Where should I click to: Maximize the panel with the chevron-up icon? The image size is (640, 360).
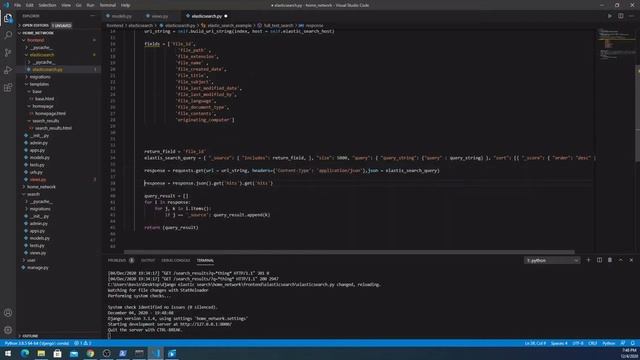[620, 260]
